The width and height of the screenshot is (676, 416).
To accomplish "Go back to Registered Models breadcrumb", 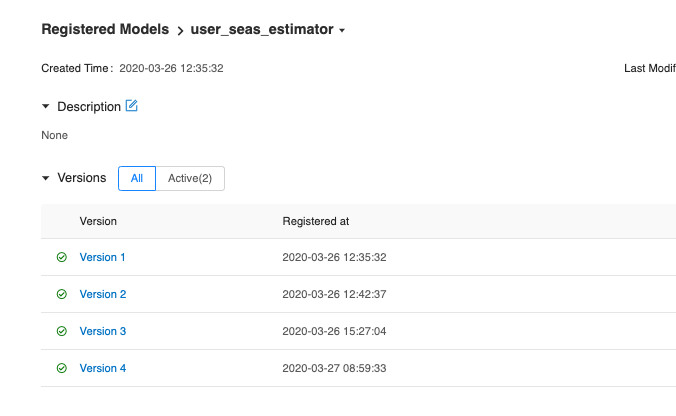I will tap(105, 29).
